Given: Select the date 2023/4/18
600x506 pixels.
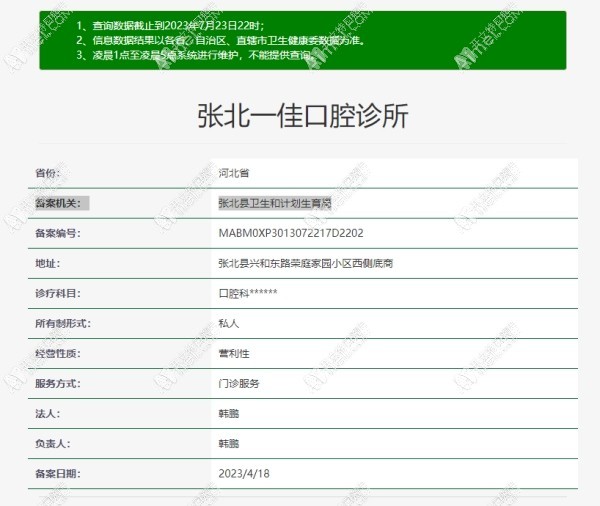Looking at the screenshot, I should point(244,473).
